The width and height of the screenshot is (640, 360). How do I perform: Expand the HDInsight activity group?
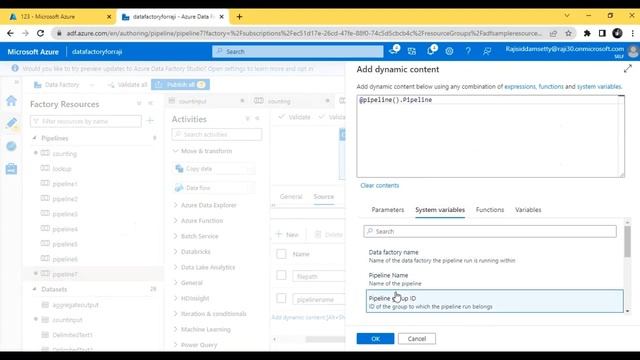(176, 298)
